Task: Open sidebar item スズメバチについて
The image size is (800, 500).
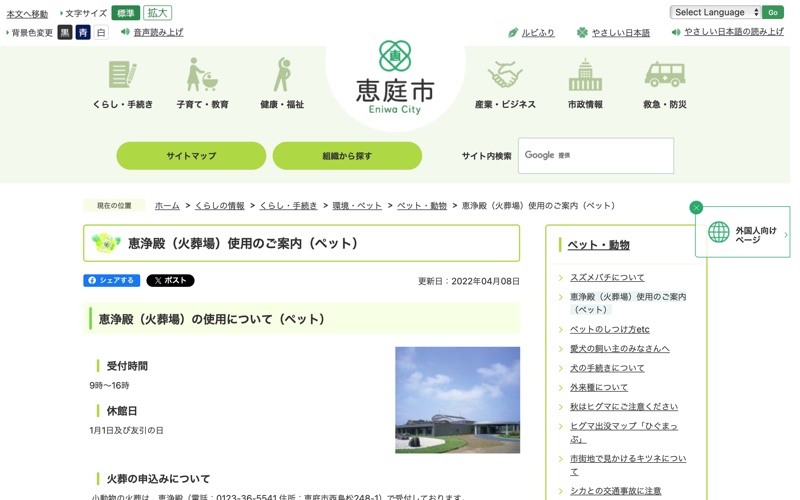Action: click(x=607, y=278)
